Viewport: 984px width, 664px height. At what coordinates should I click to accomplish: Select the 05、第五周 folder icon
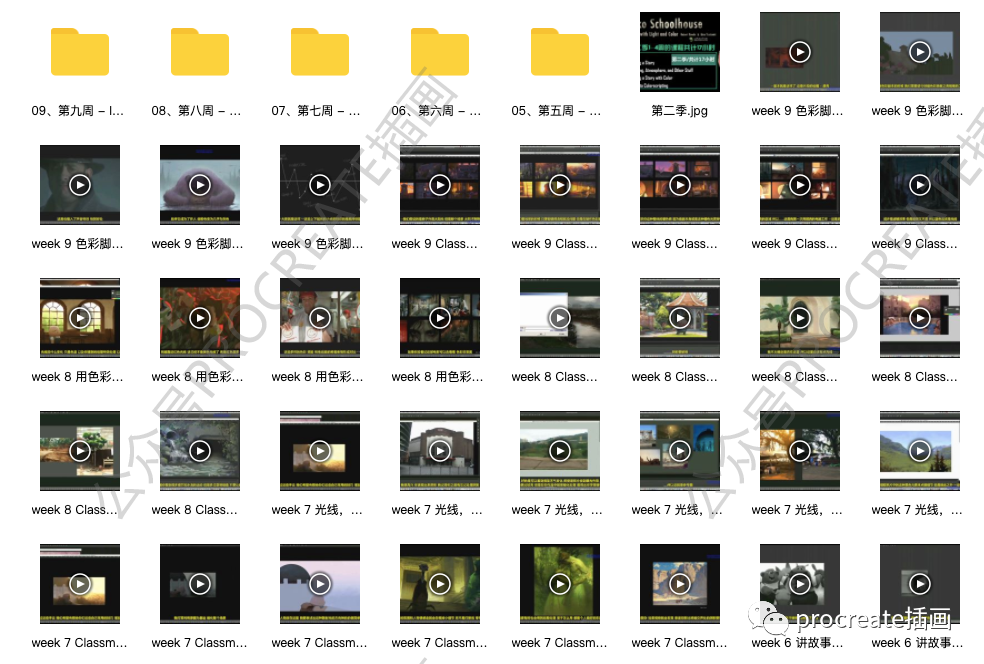[x=560, y=52]
